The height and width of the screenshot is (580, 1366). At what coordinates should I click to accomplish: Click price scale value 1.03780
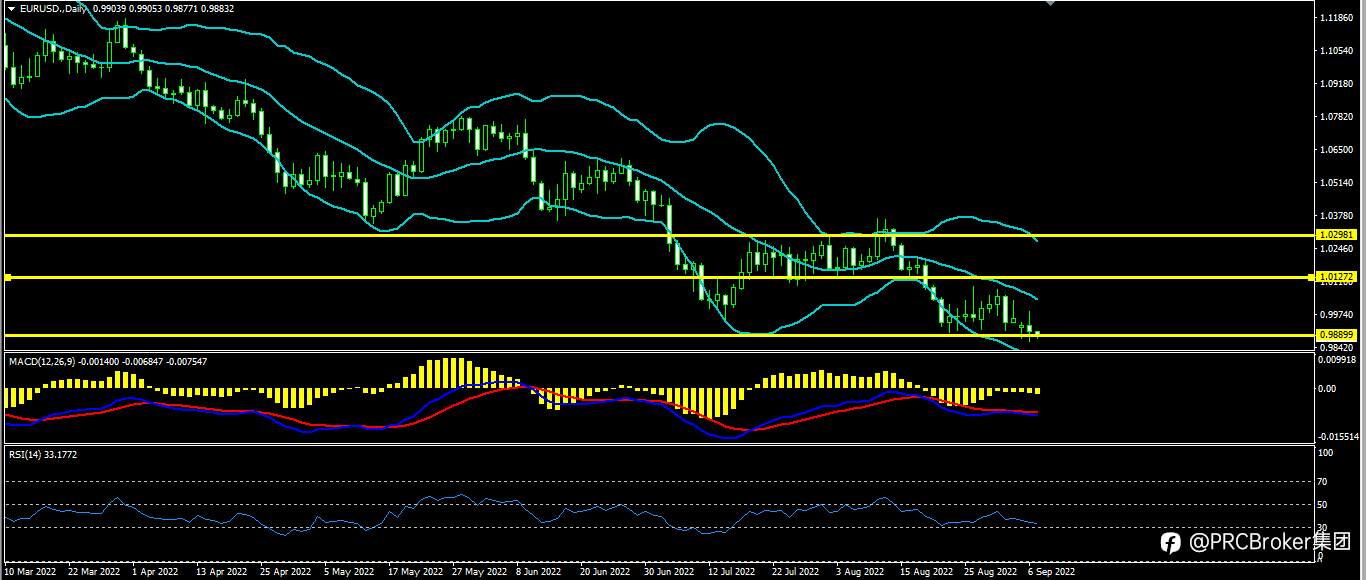(x=1336, y=216)
